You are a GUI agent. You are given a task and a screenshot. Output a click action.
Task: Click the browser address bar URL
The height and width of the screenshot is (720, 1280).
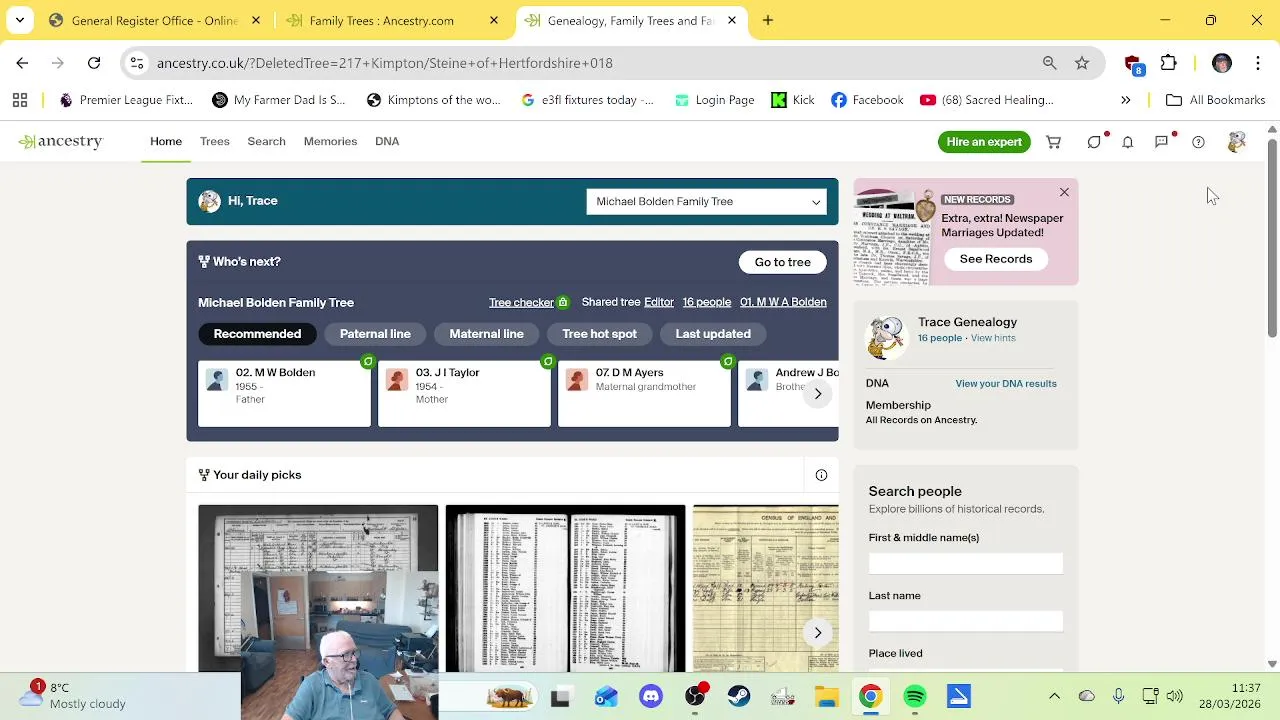pos(385,63)
